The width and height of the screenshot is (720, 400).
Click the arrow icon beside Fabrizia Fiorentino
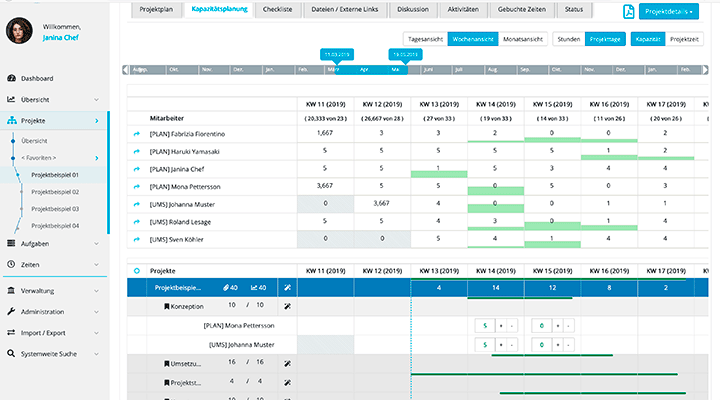[136, 133]
